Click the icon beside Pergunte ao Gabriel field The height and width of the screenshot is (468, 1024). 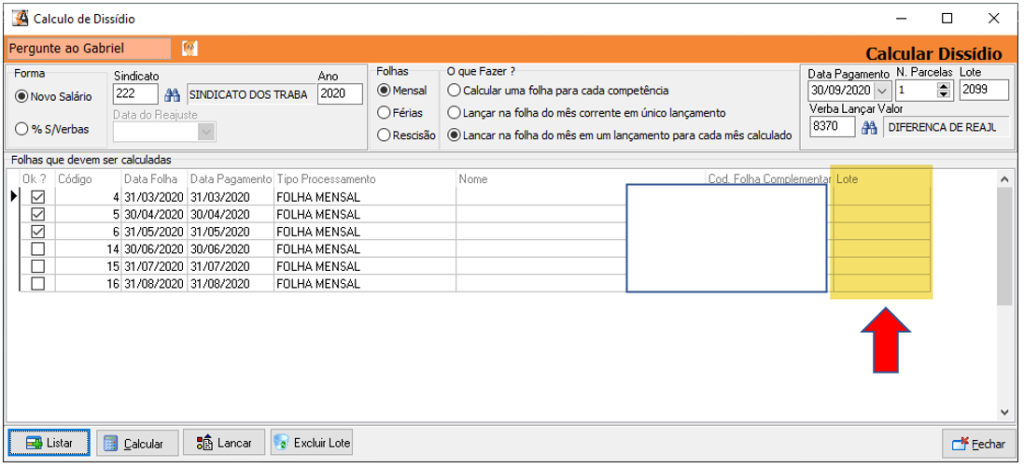coord(189,48)
